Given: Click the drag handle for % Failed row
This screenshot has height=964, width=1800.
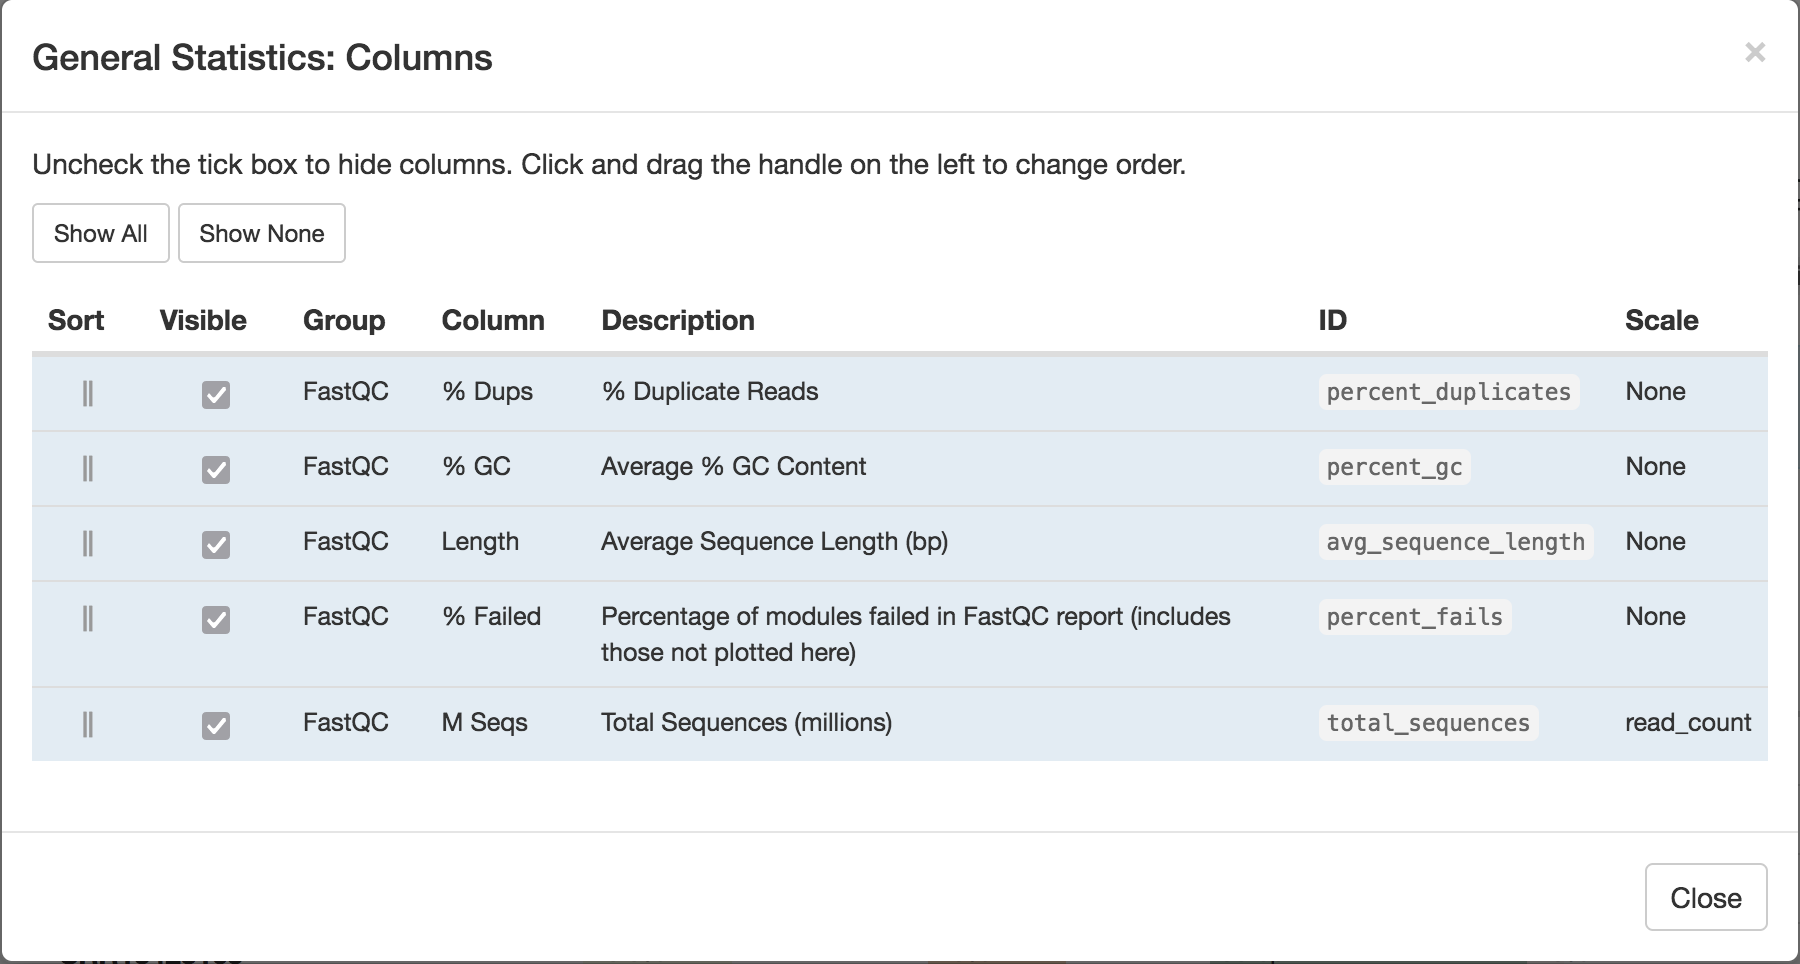Looking at the screenshot, I should coord(88,617).
